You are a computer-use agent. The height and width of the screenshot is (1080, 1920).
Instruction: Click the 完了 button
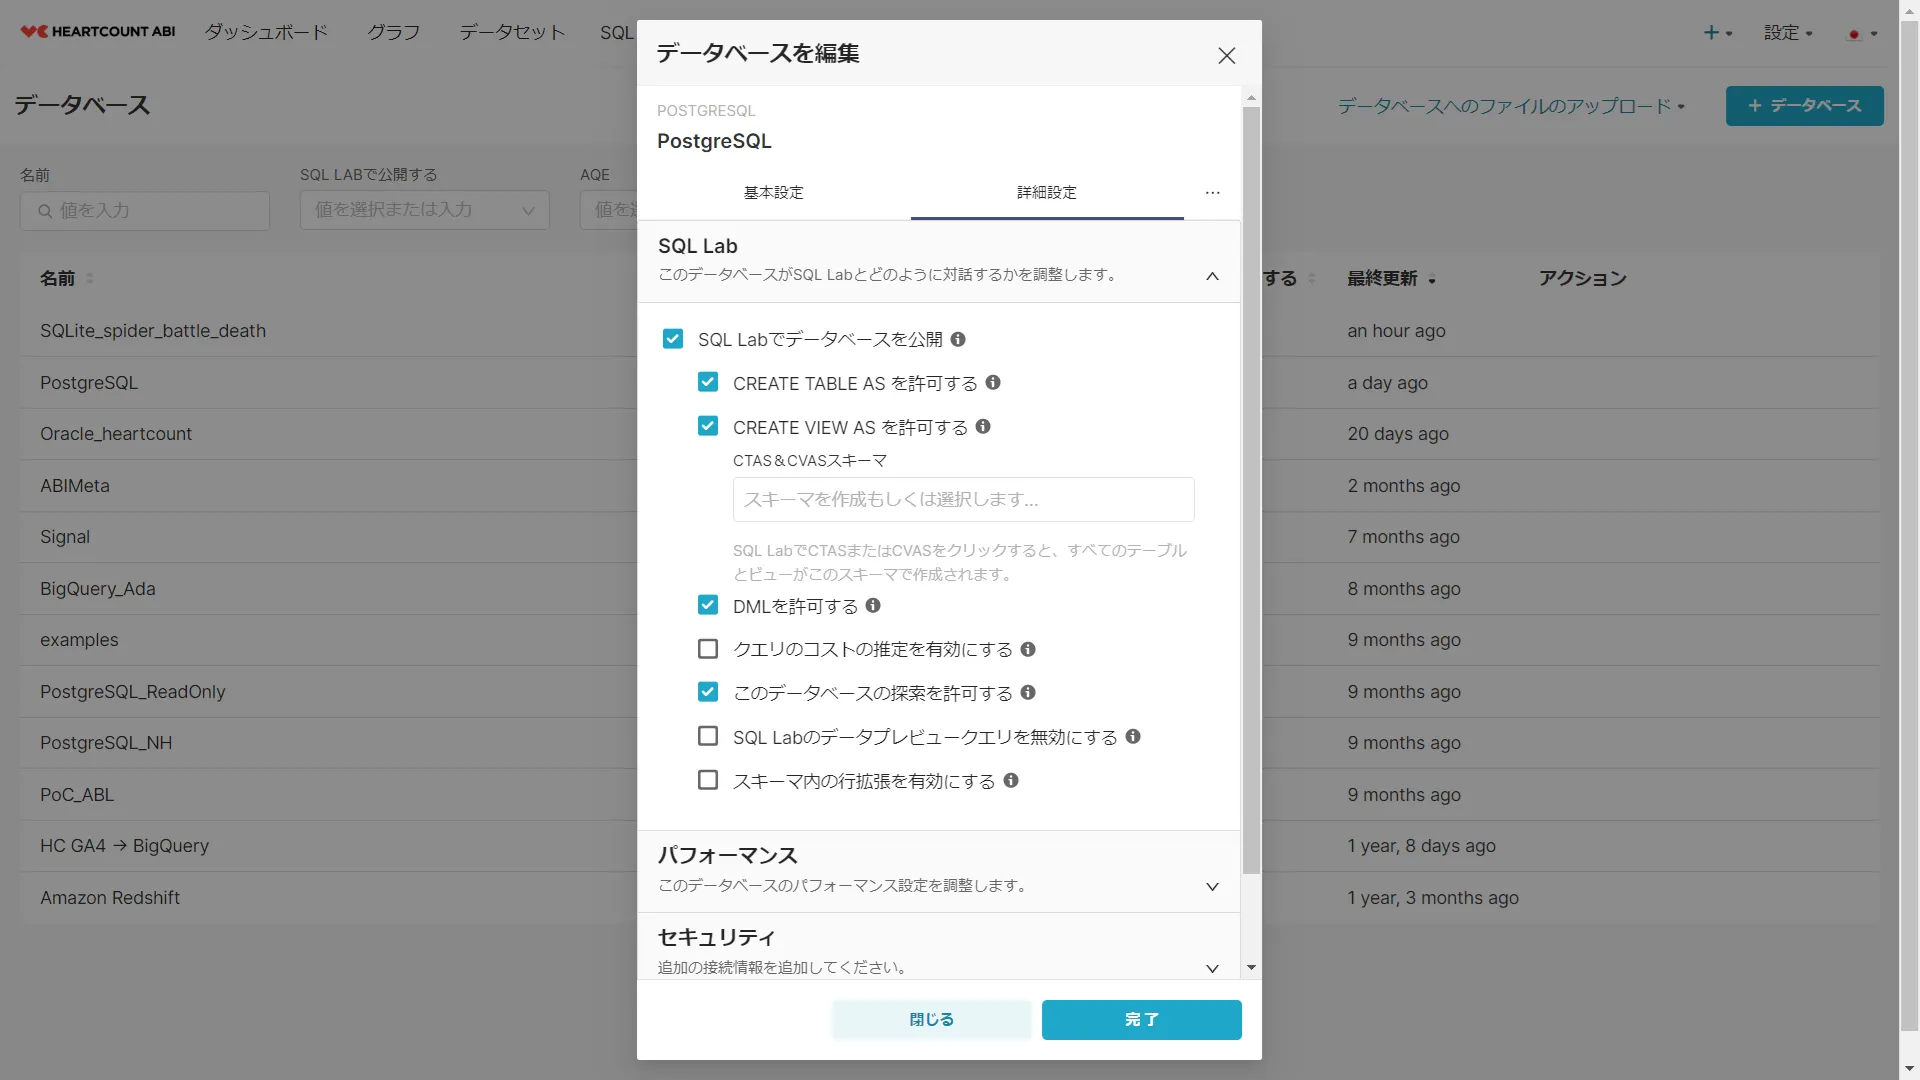[1141, 1019]
